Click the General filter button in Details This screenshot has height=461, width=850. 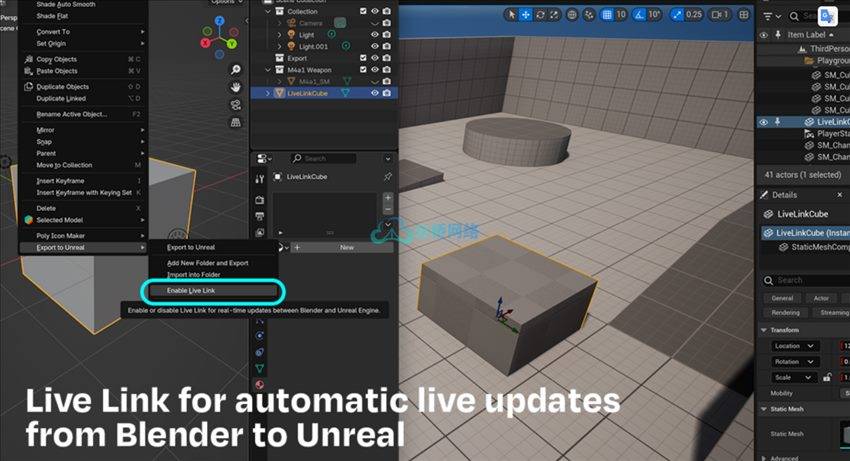coord(782,298)
